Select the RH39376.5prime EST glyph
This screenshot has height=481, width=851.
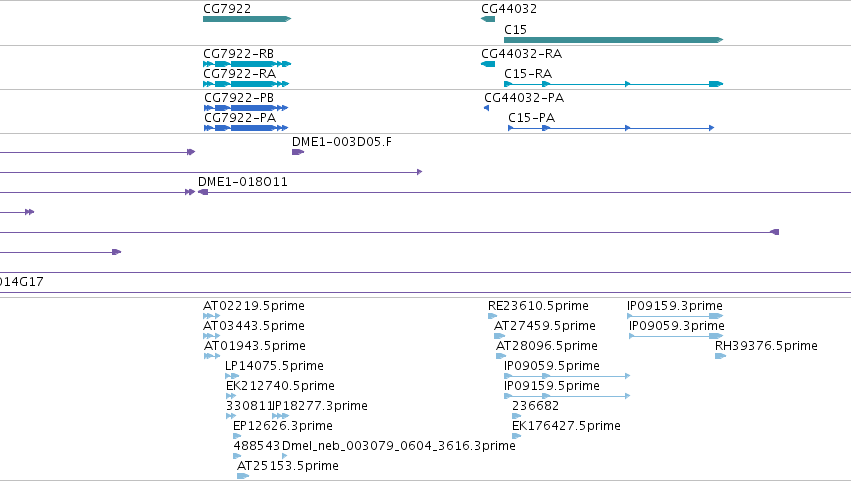pos(721,356)
